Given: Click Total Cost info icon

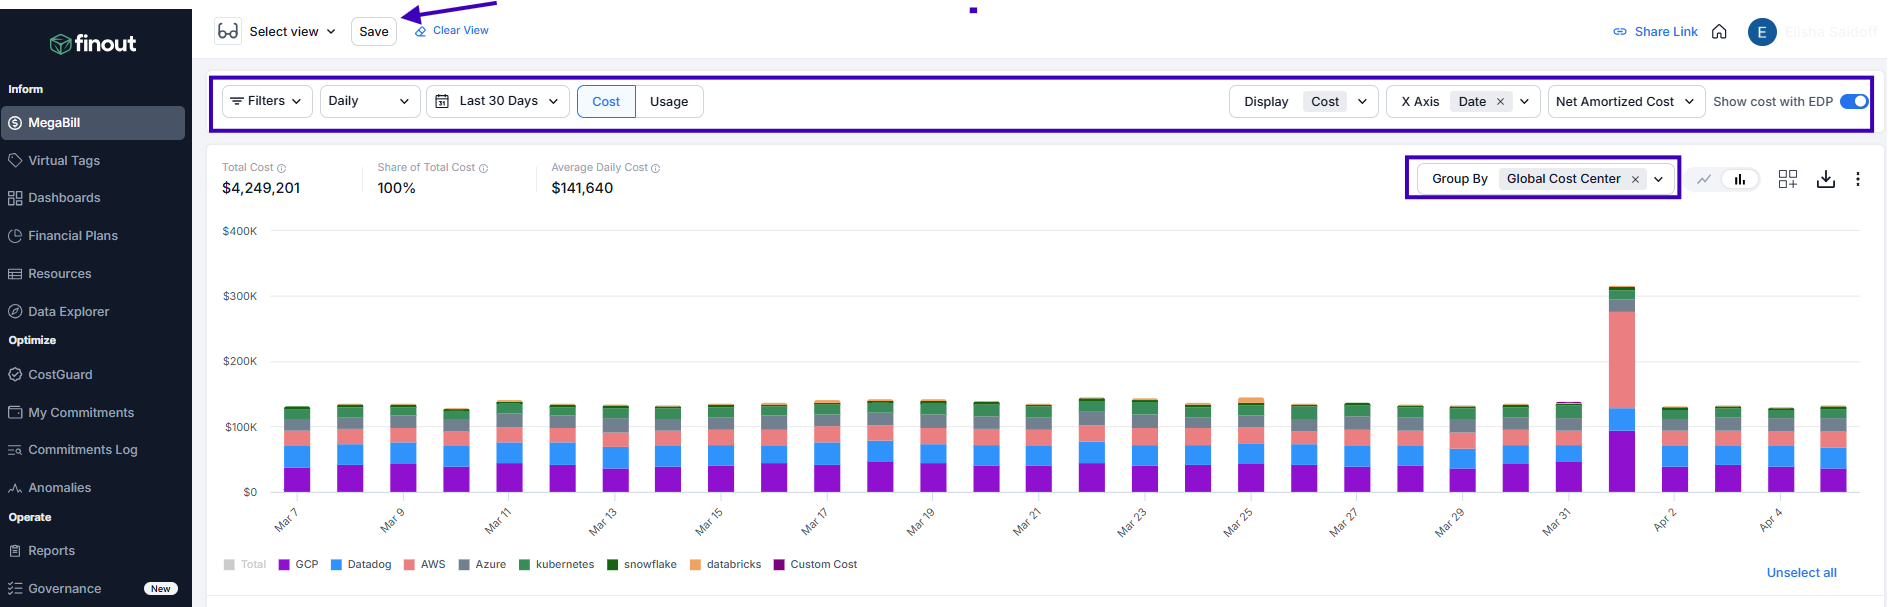Looking at the screenshot, I should pos(281,168).
